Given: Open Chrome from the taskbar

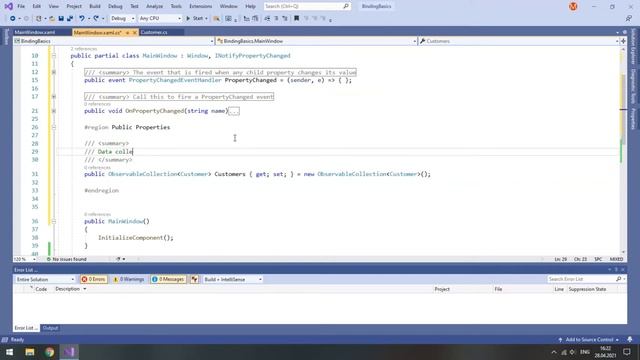Looking at the screenshot, I should 49,352.
